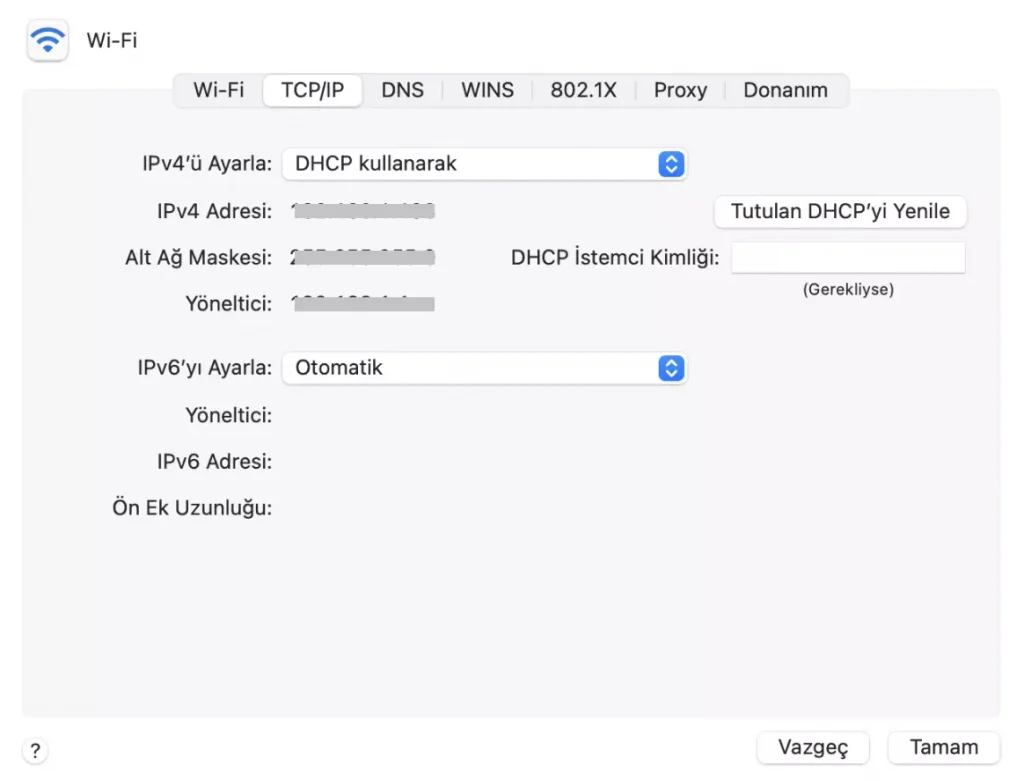Click the blurred IPv4 Yöneltici value
Viewport: 1024px width, 781px height.
(x=363, y=303)
